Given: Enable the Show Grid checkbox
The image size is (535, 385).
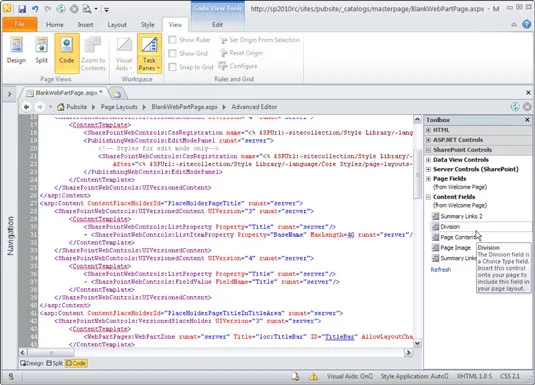Looking at the screenshot, I should pyautogui.click(x=173, y=54).
